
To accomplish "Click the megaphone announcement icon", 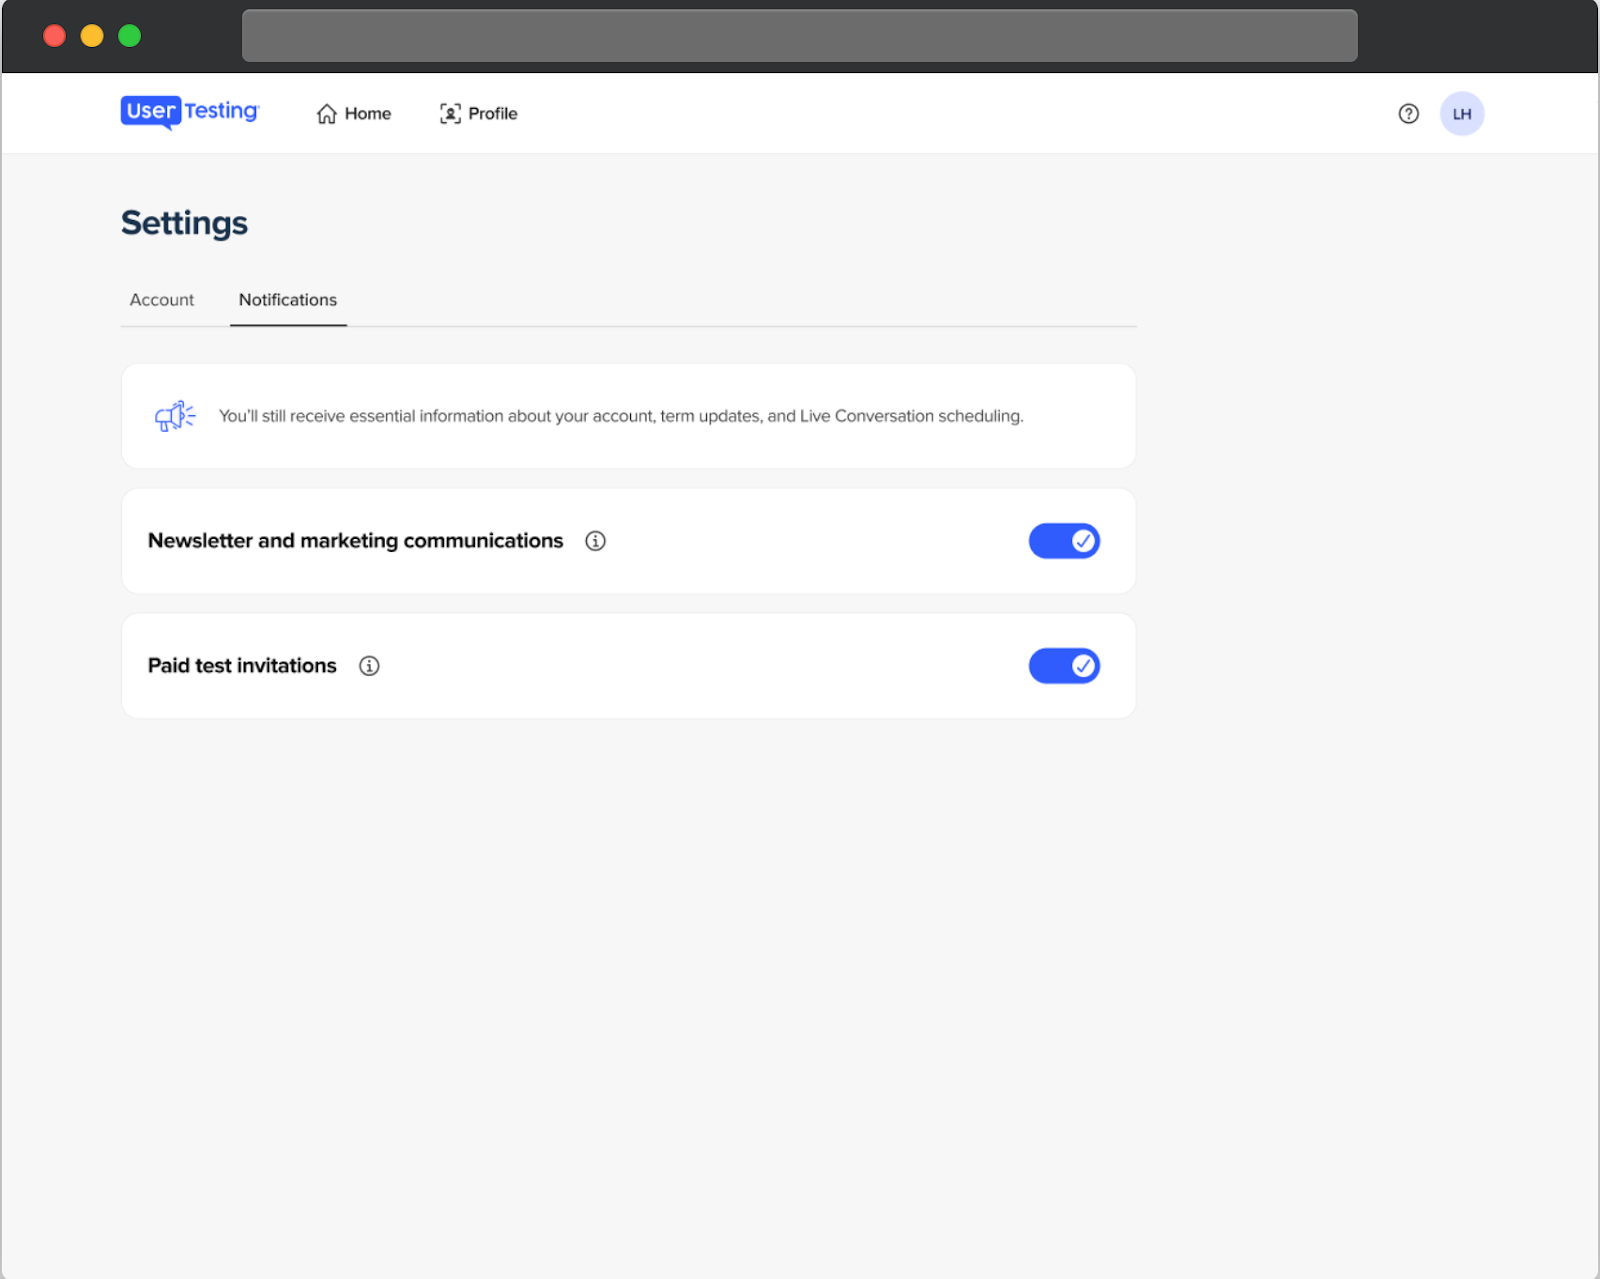I will [175, 416].
